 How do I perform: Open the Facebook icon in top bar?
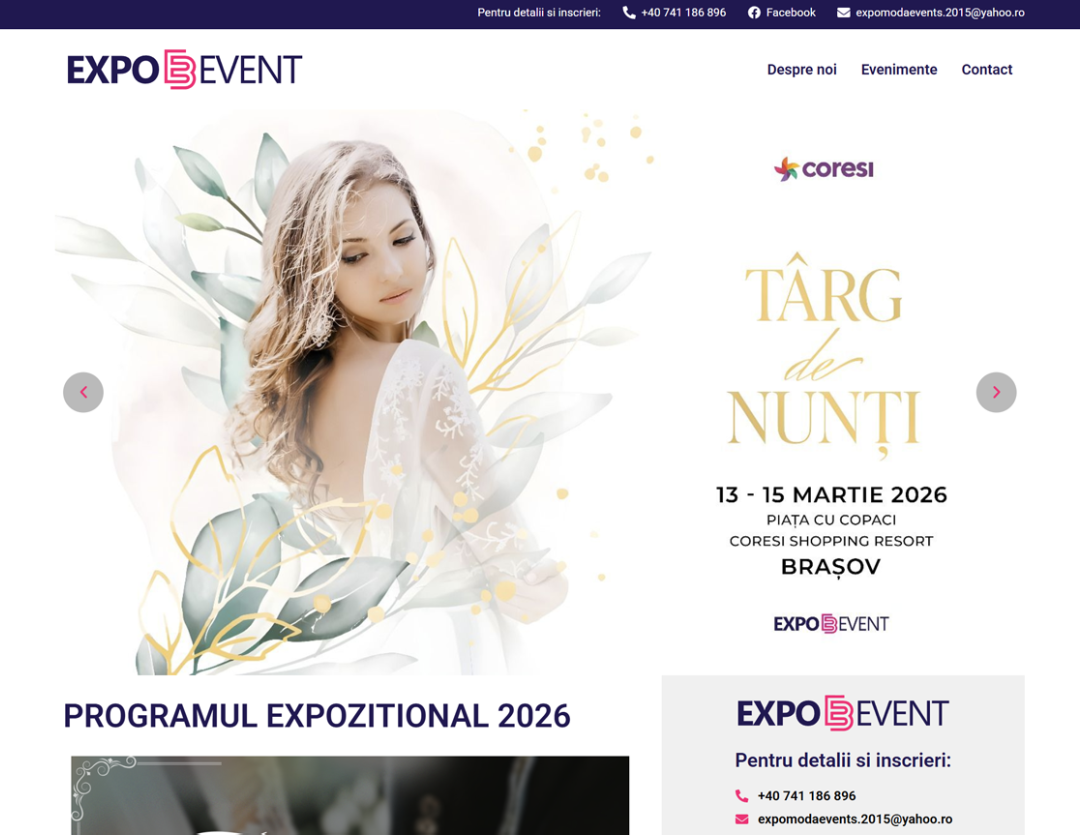click(x=754, y=12)
